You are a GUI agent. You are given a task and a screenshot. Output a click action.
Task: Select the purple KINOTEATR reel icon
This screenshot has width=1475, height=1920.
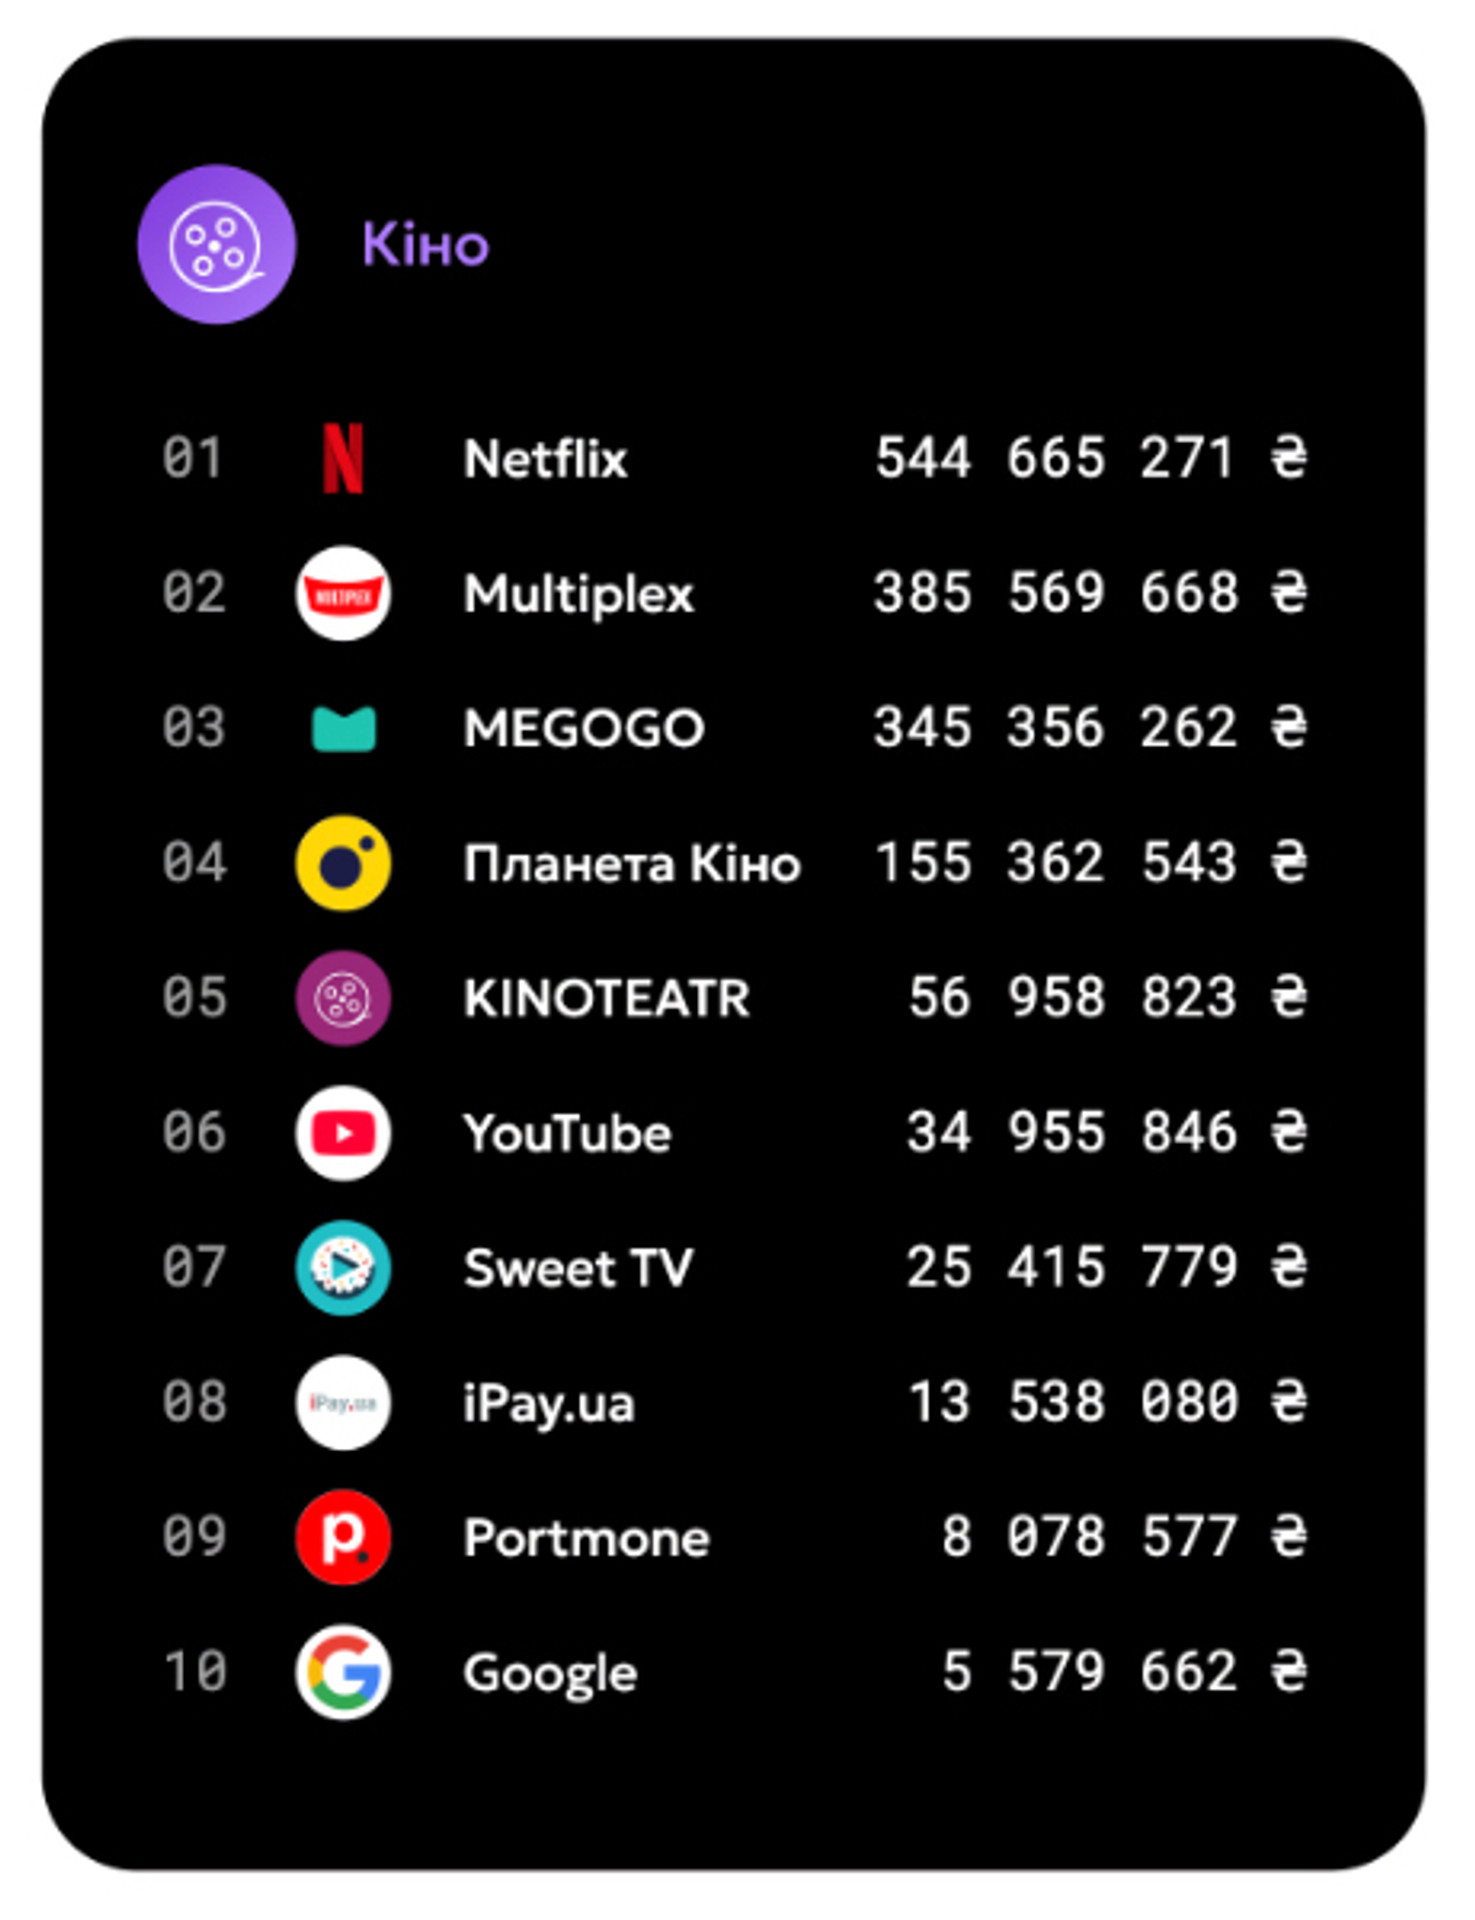(x=343, y=998)
